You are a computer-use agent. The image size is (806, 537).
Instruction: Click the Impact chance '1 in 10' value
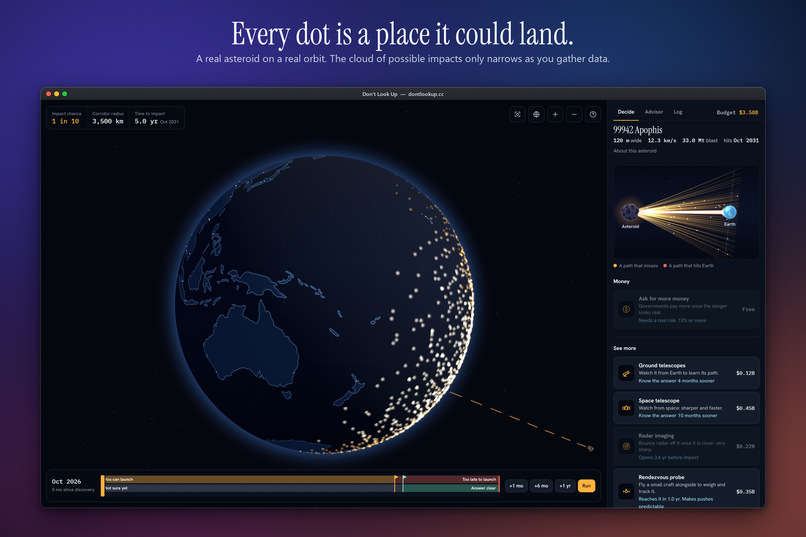[65, 121]
